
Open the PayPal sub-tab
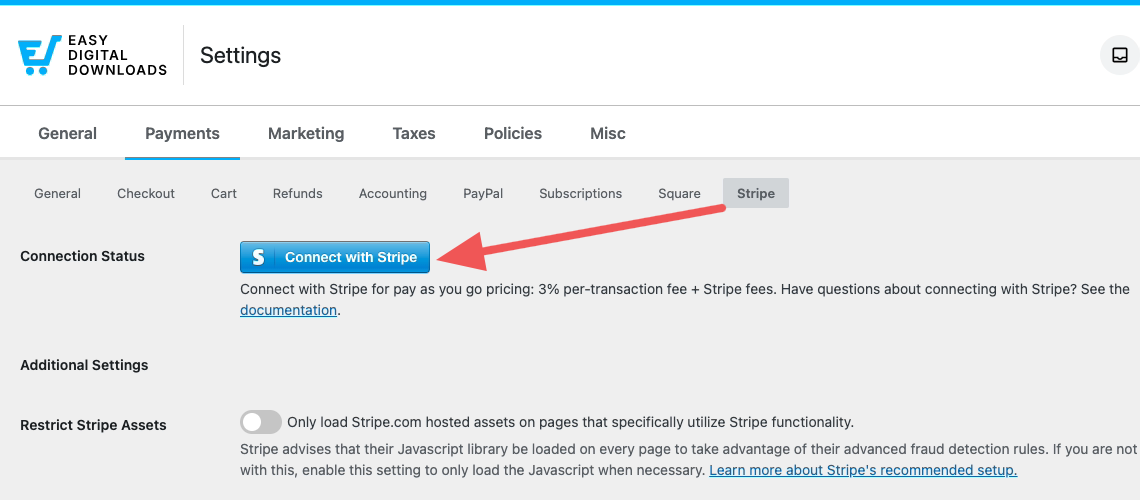tap(483, 193)
